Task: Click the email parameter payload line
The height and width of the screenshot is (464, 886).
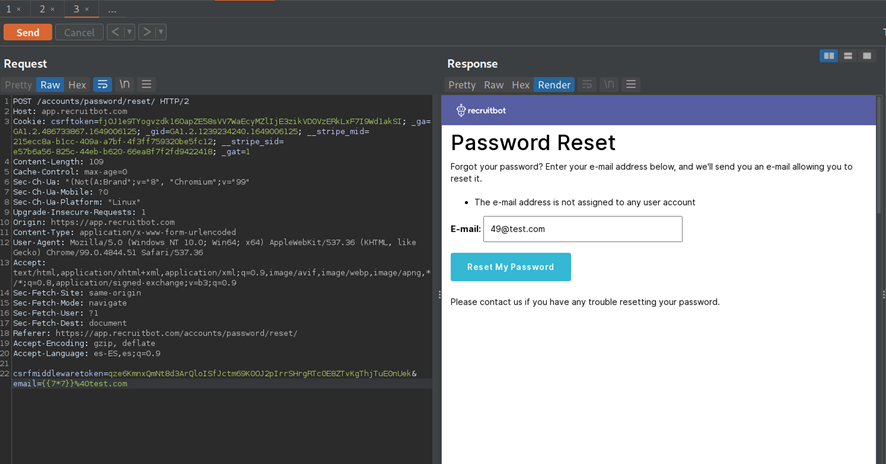Action: click(70, 384)
